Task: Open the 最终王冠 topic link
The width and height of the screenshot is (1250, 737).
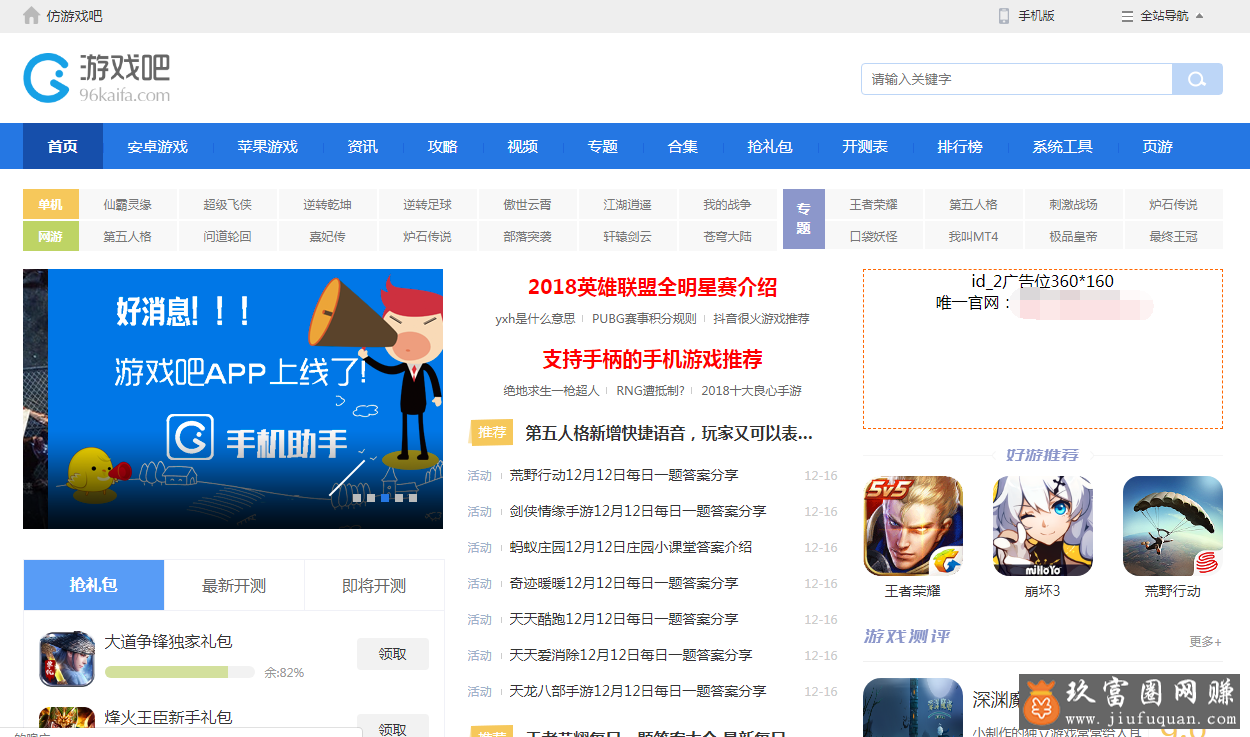Action: 1174,236
